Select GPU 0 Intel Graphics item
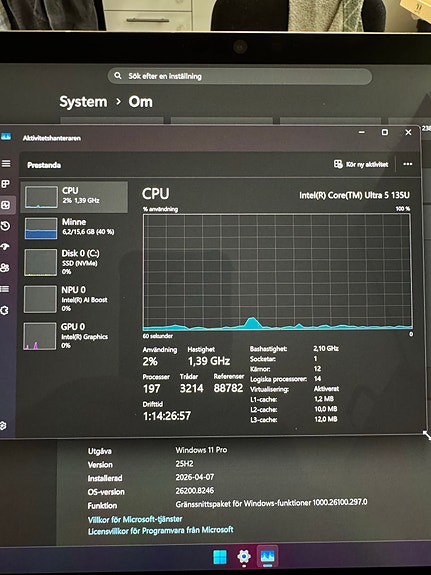431x575 pixels. tap(74, 336)
